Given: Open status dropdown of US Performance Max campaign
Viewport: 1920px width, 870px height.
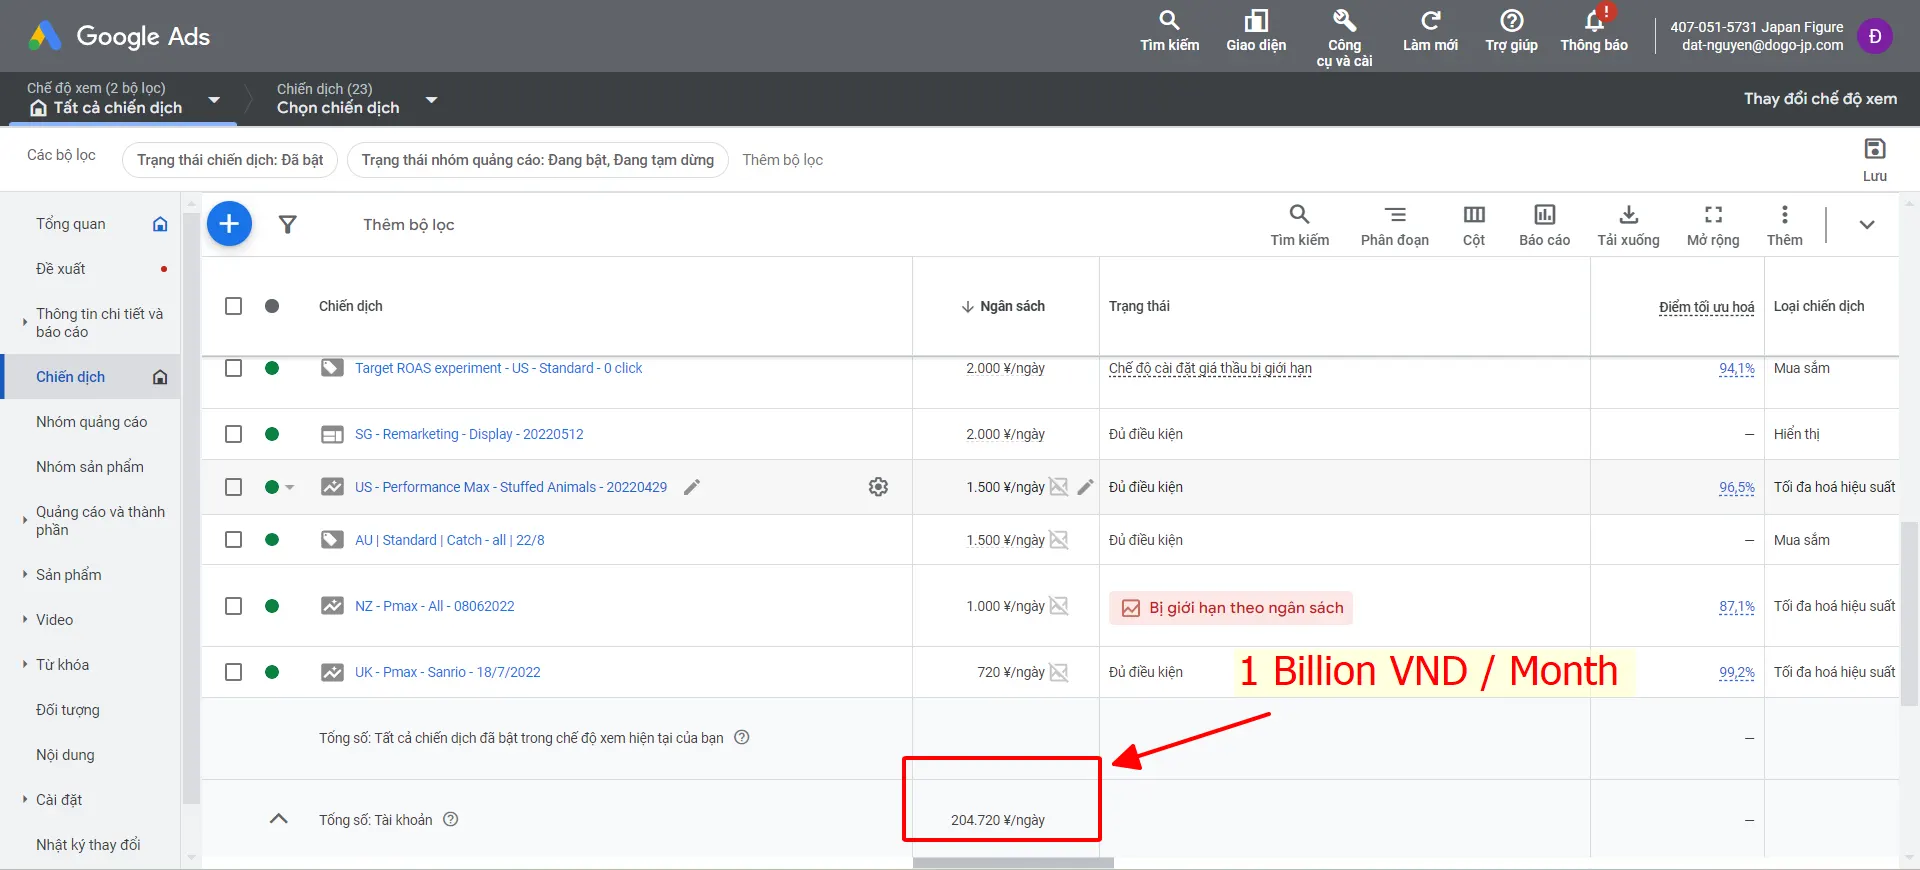Looking at the screenshot, I should point(290,488).
